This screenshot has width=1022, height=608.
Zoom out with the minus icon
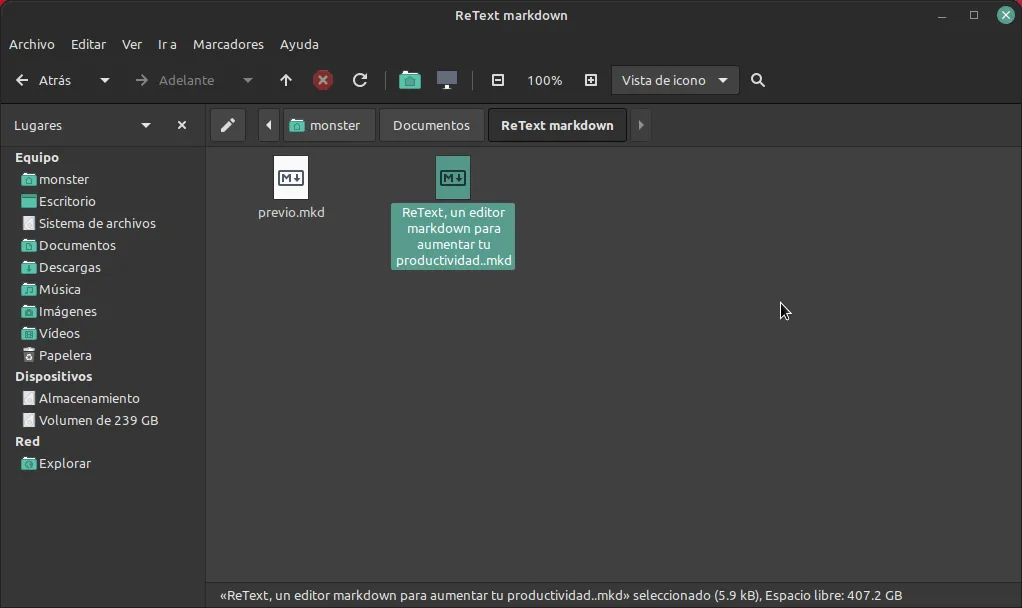pyautogui.click(x=498, y=80)
